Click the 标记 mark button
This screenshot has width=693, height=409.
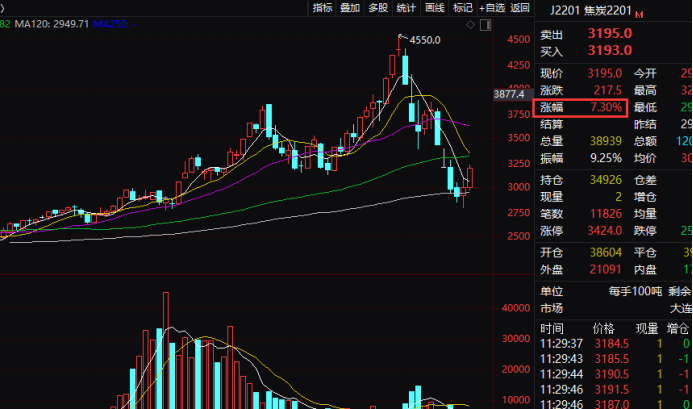tap(462, 8)
